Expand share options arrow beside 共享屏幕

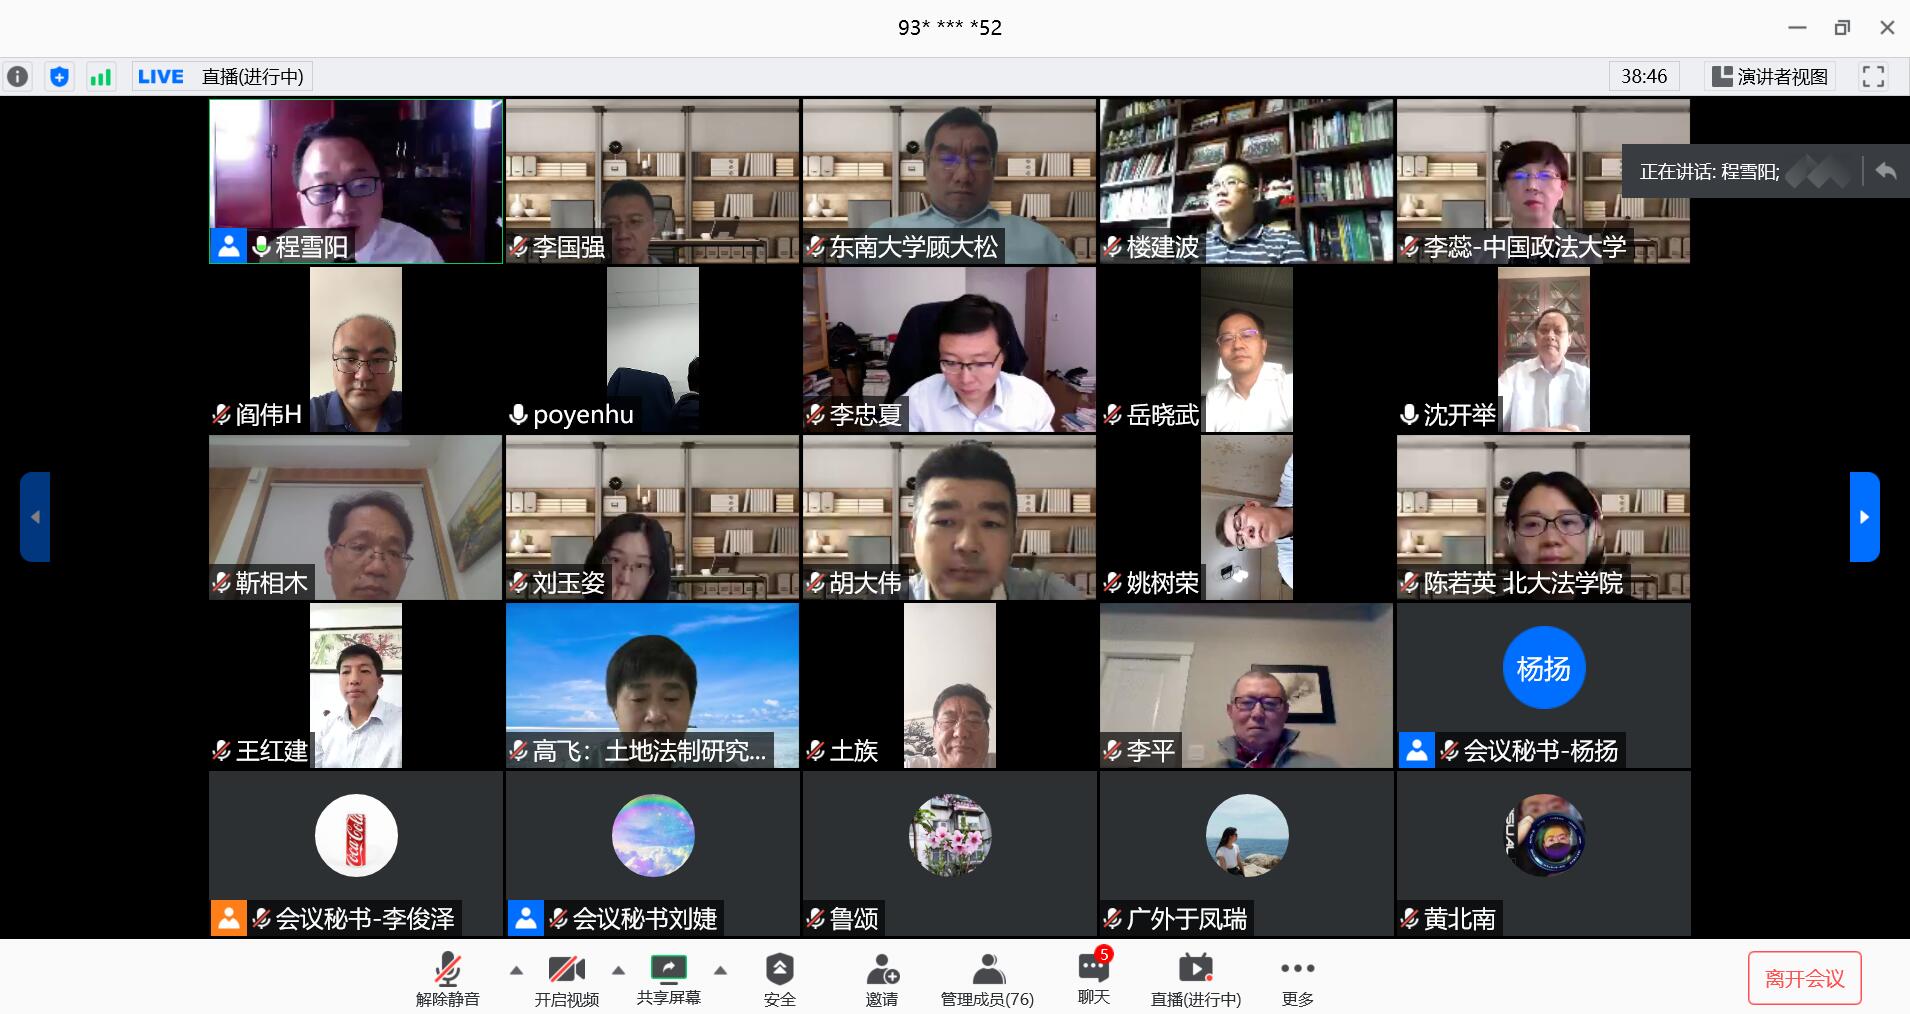[x=720, y=970]
